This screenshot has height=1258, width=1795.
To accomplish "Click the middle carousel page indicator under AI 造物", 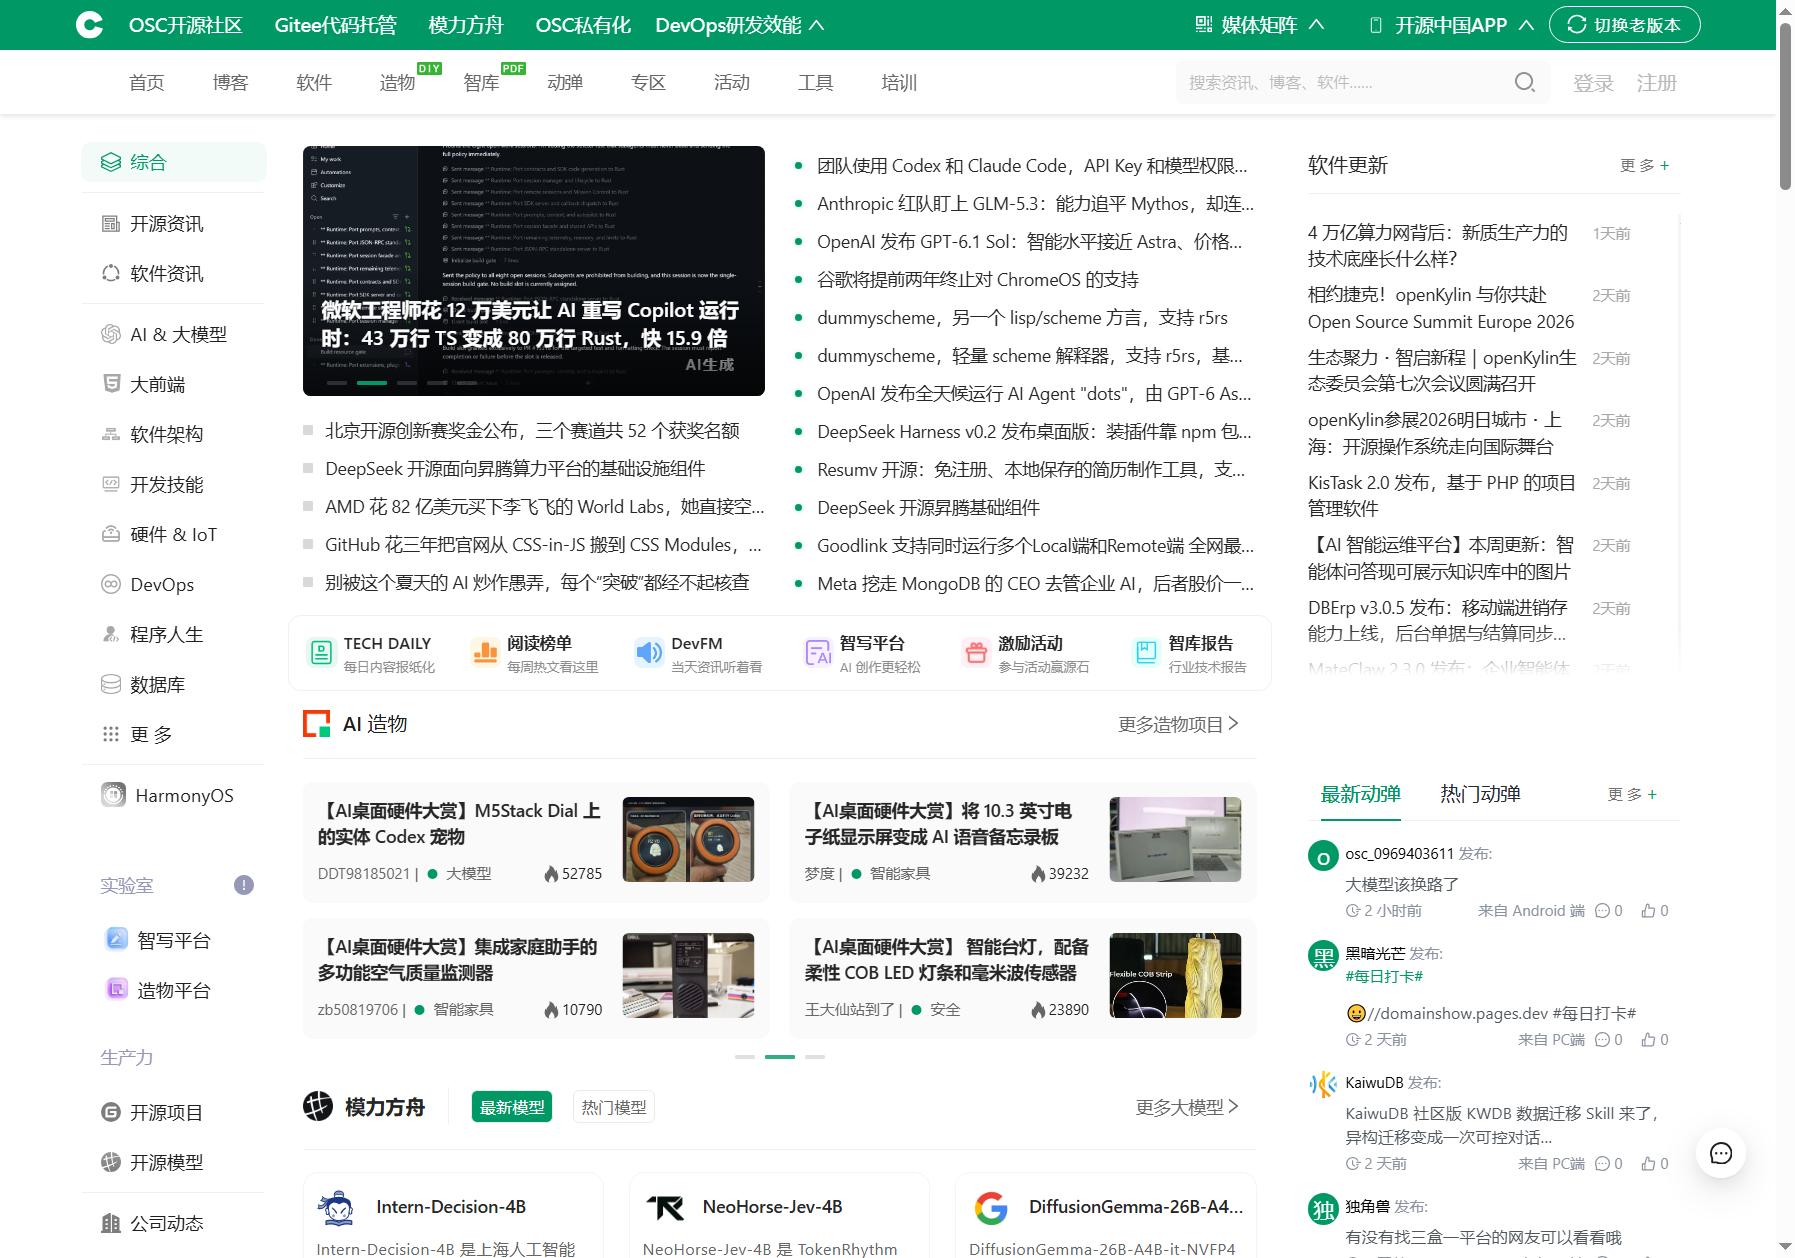I will 780,1057.
